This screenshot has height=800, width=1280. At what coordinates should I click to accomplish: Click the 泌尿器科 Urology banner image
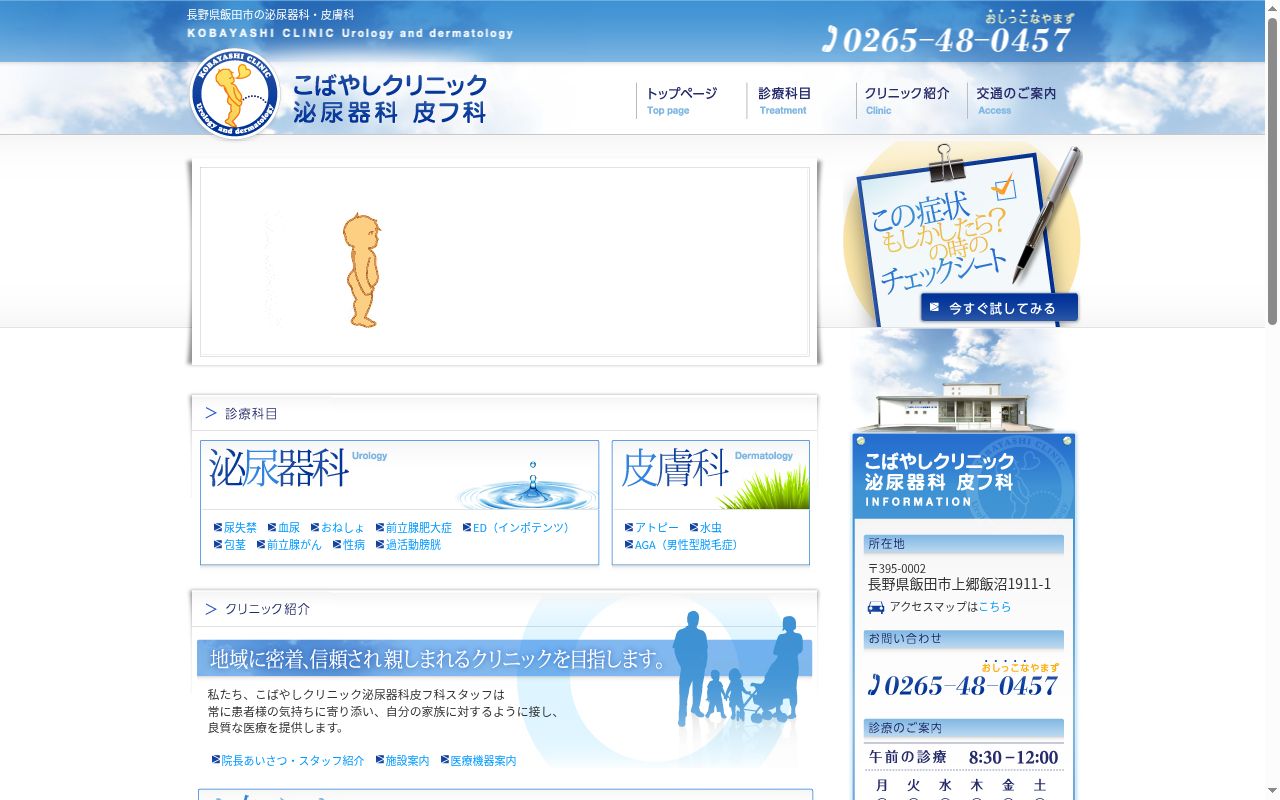click(399, 476)
